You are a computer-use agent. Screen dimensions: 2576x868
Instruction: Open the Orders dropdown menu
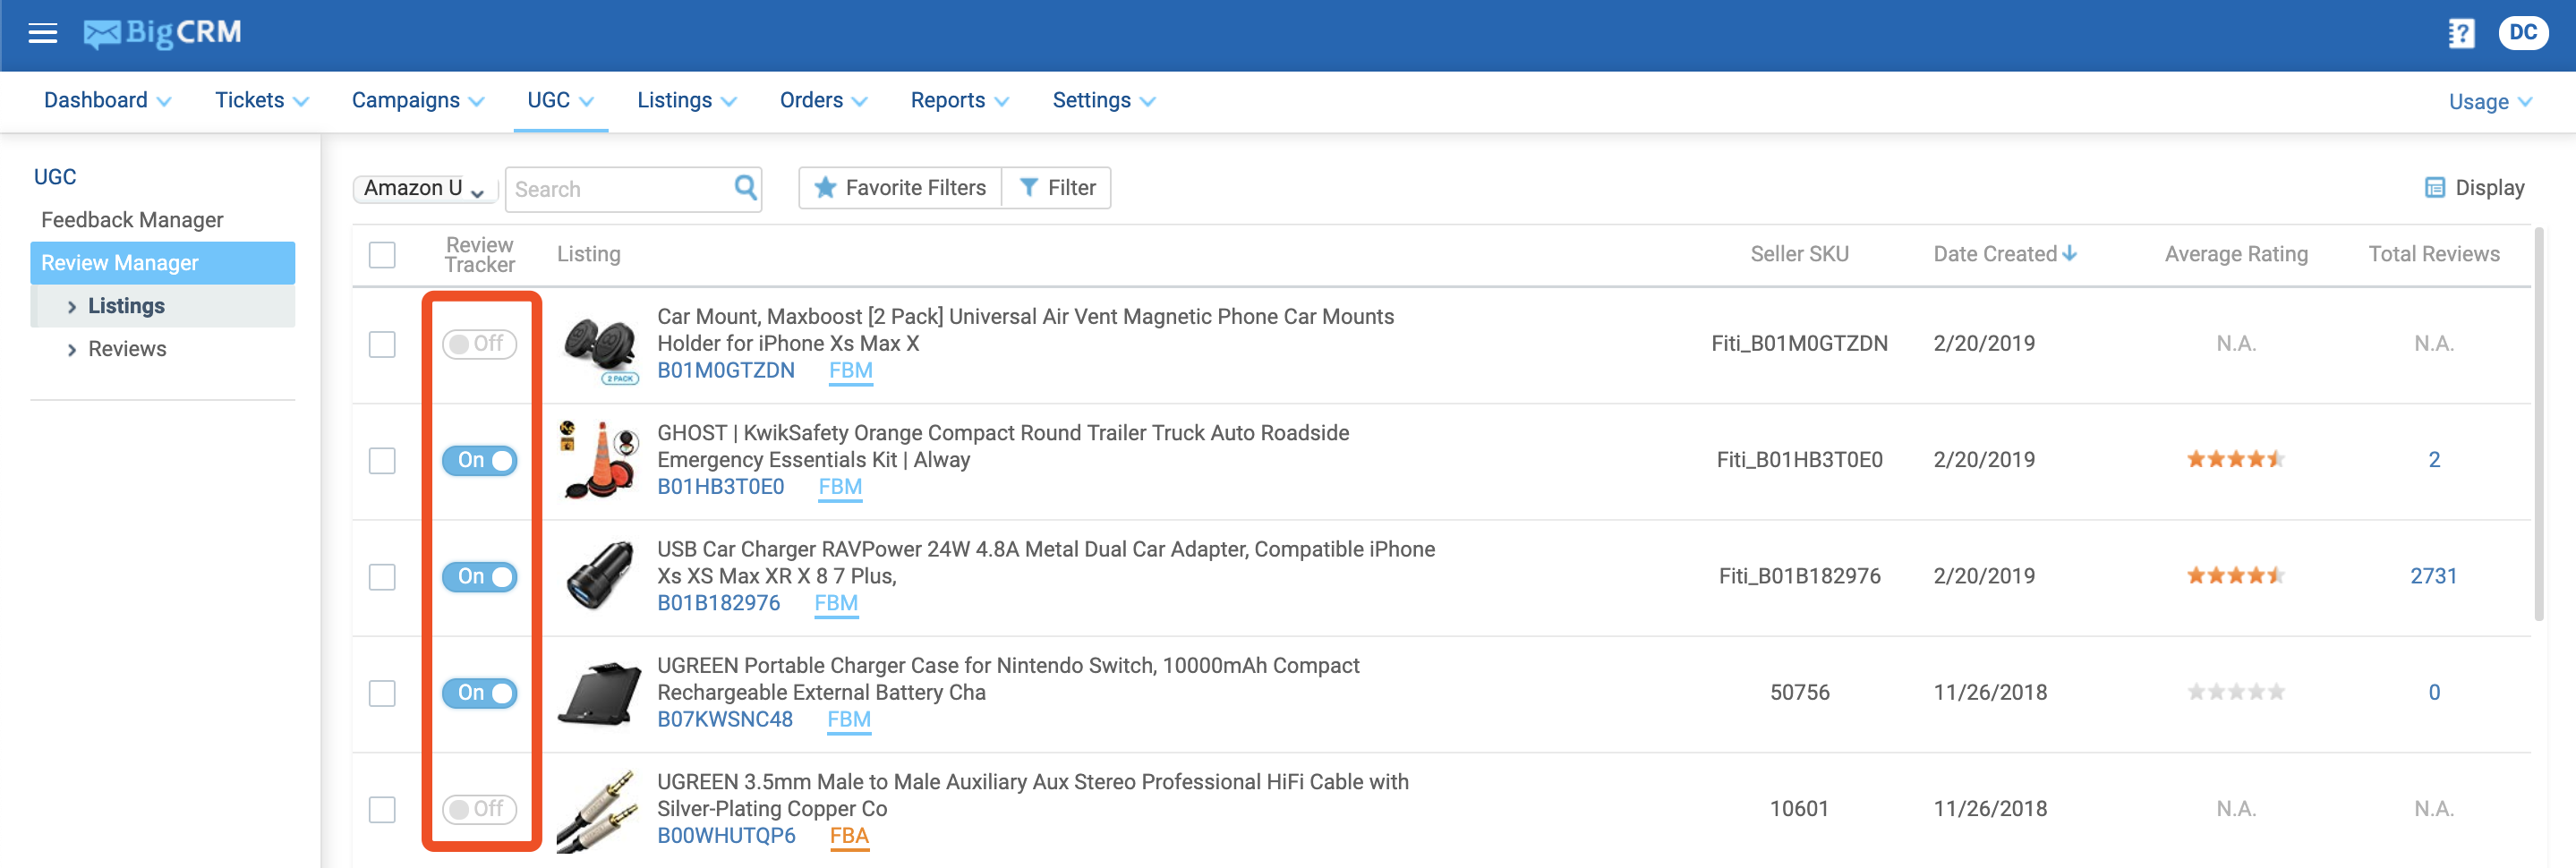[x=824, y=101]
